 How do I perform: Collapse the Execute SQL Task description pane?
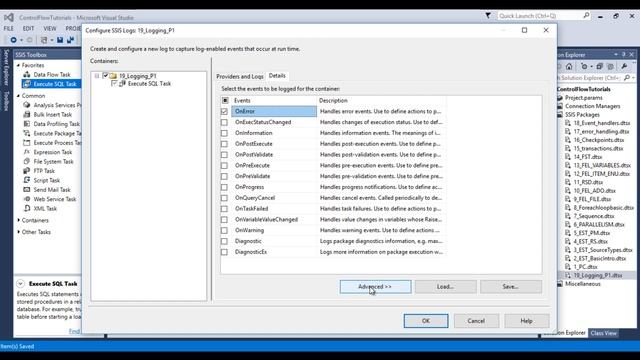pyautogui.click(x=20, y=283)
